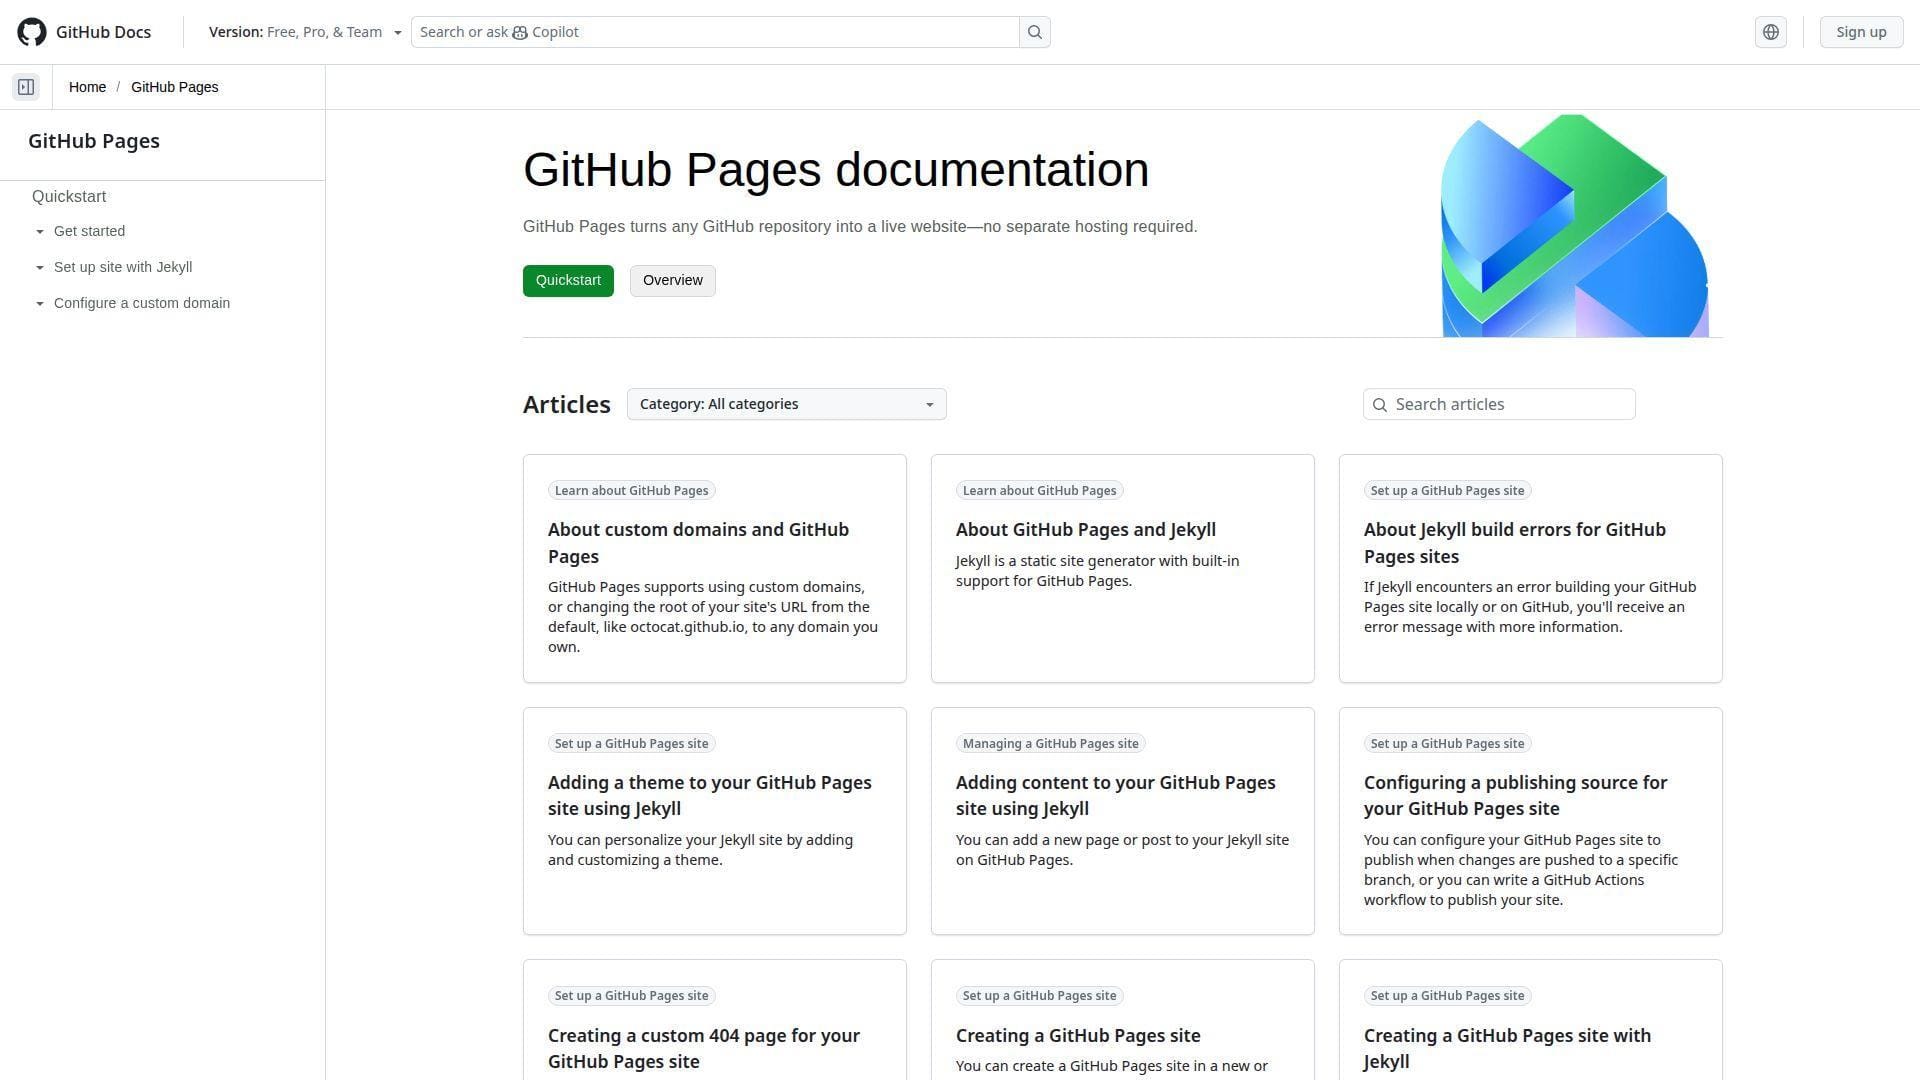Expand Configure a custom domain section
1920x1080 pixels.
click(141, 303)
